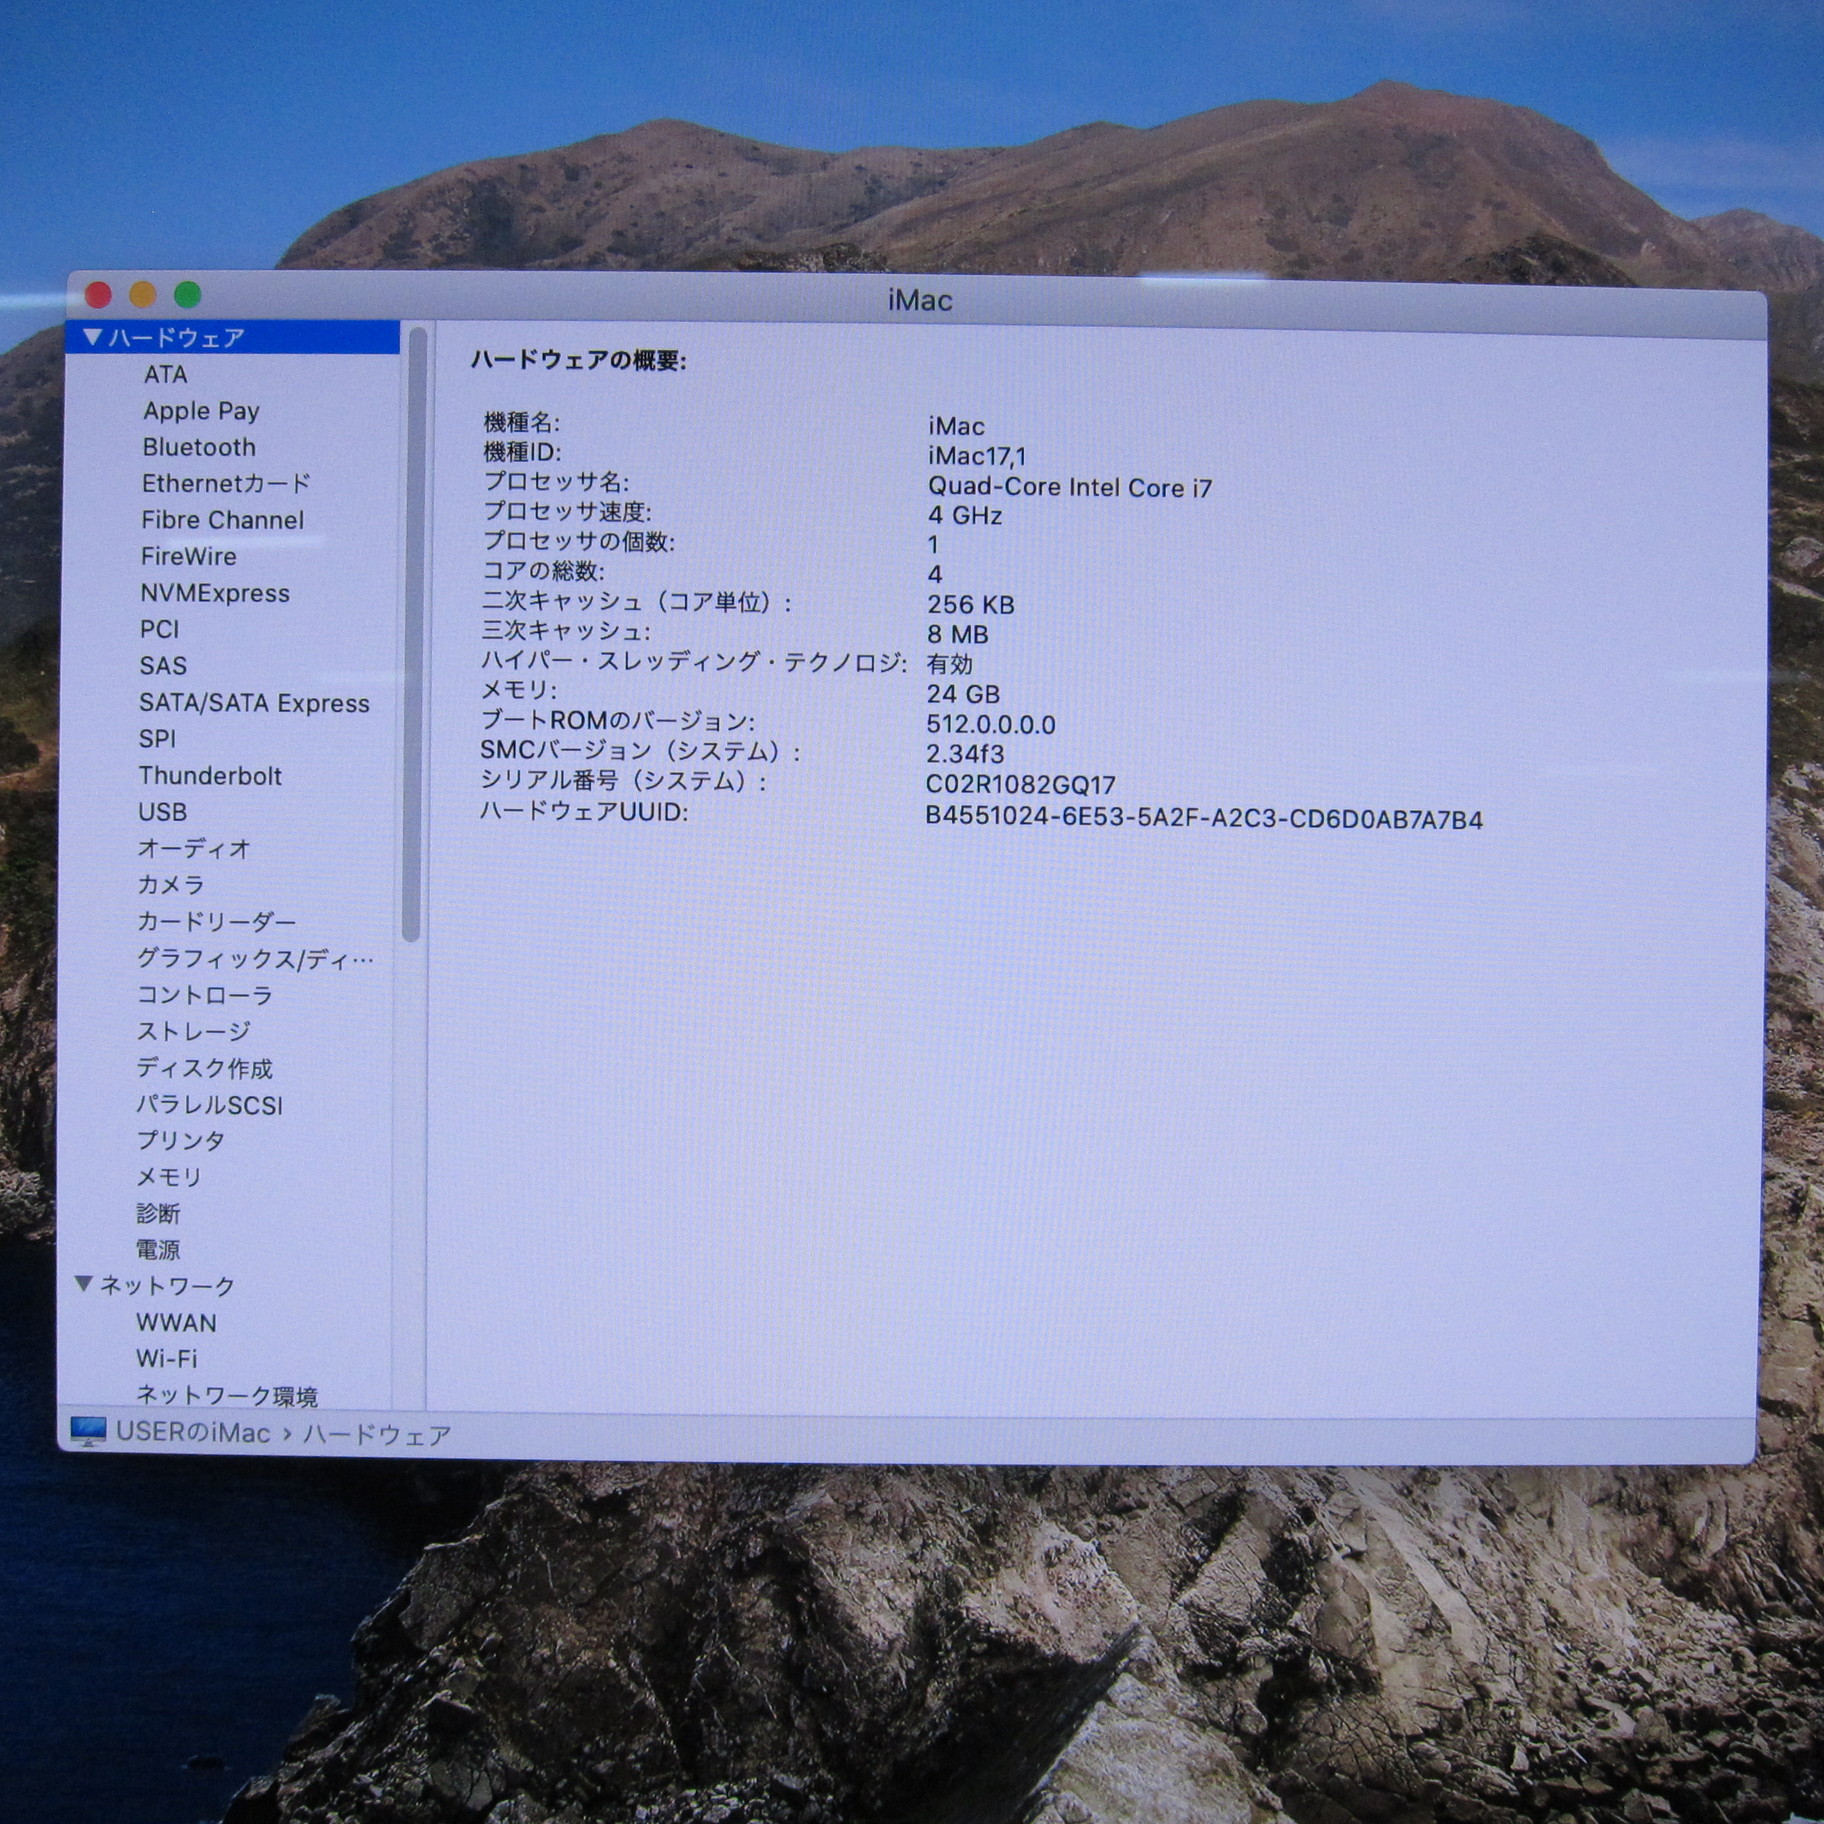
Task: Maximize window with green button
Action: pyautogui.click(x=188, y=295)
